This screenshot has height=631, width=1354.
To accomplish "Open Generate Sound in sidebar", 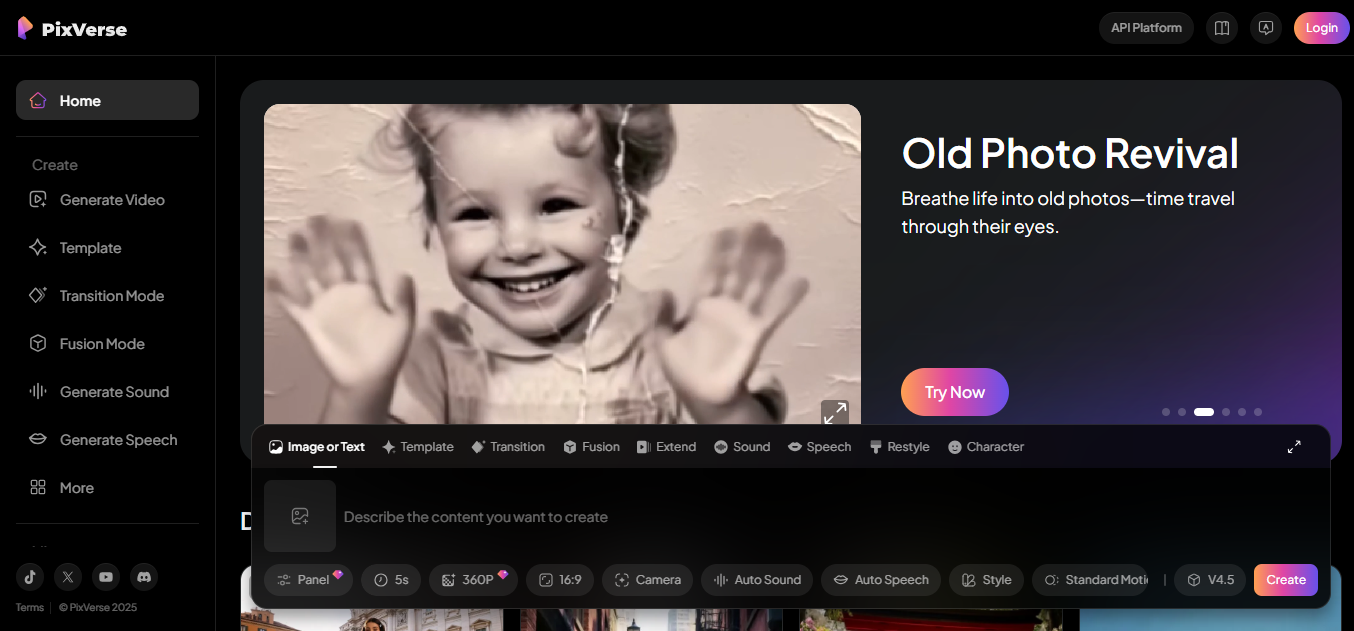I will (x=107, y=392).
